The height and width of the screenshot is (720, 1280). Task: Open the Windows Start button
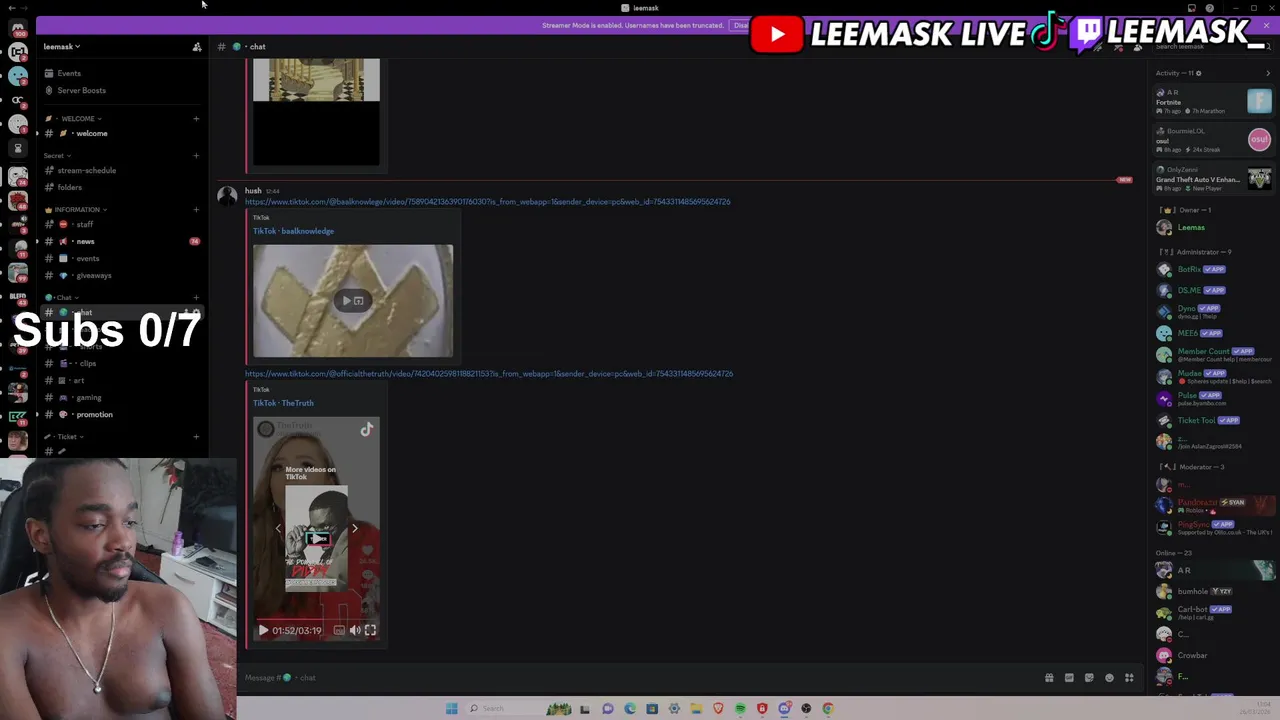point(452,708)
